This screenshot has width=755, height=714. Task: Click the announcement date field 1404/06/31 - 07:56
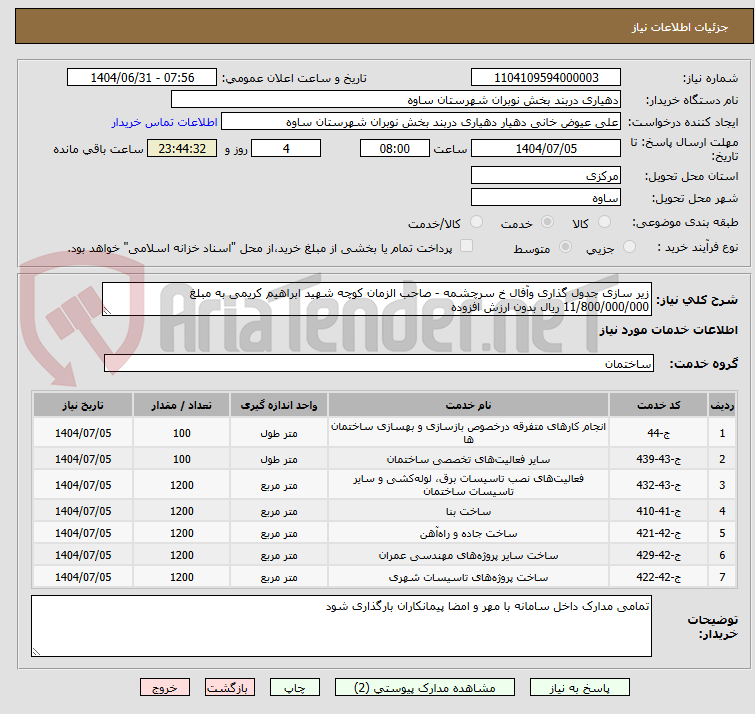[x=142, y=78]
